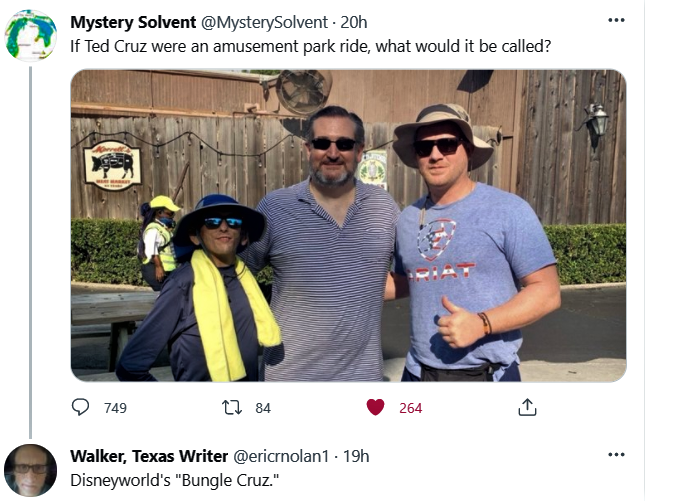The width and height of the screenshot is (678, 501).
Task: Unlike the tweet via red heart
Action: point(375,407)
